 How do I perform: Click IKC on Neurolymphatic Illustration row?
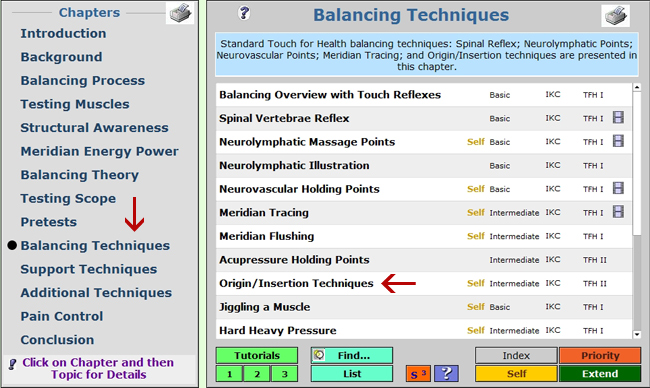(x=553, y=165)
